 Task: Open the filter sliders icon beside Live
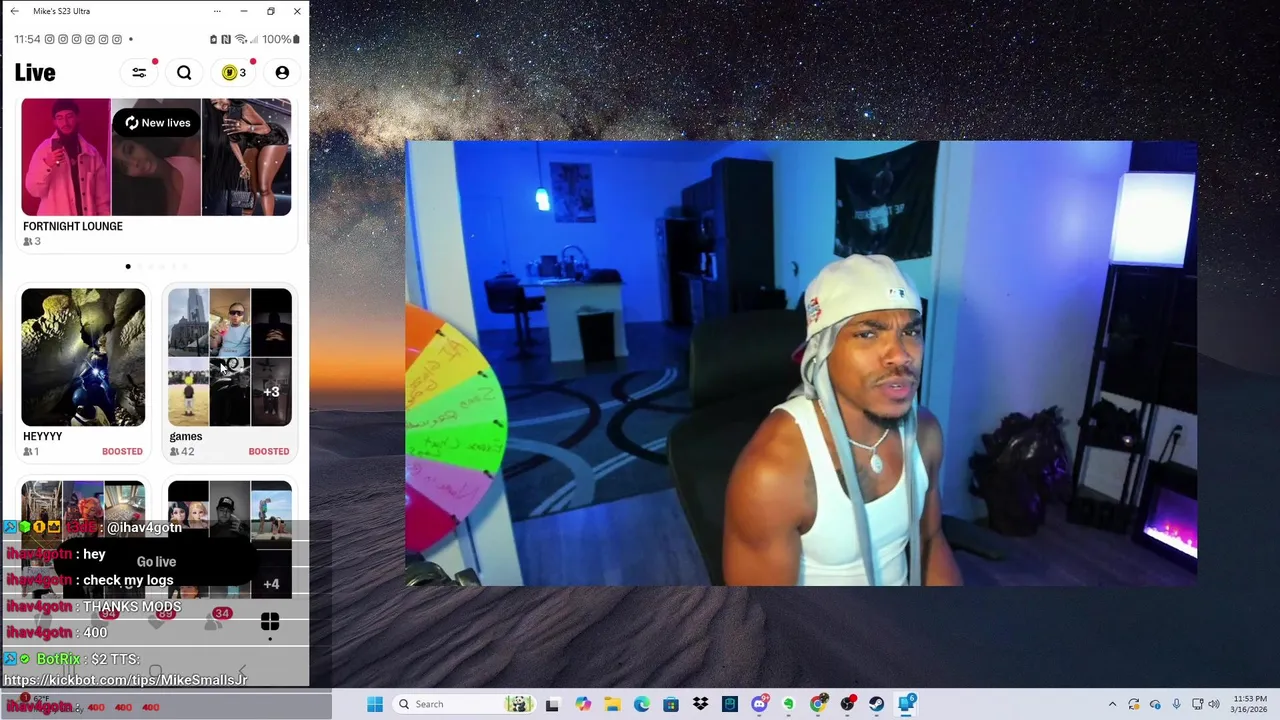[x=139, y=72]
